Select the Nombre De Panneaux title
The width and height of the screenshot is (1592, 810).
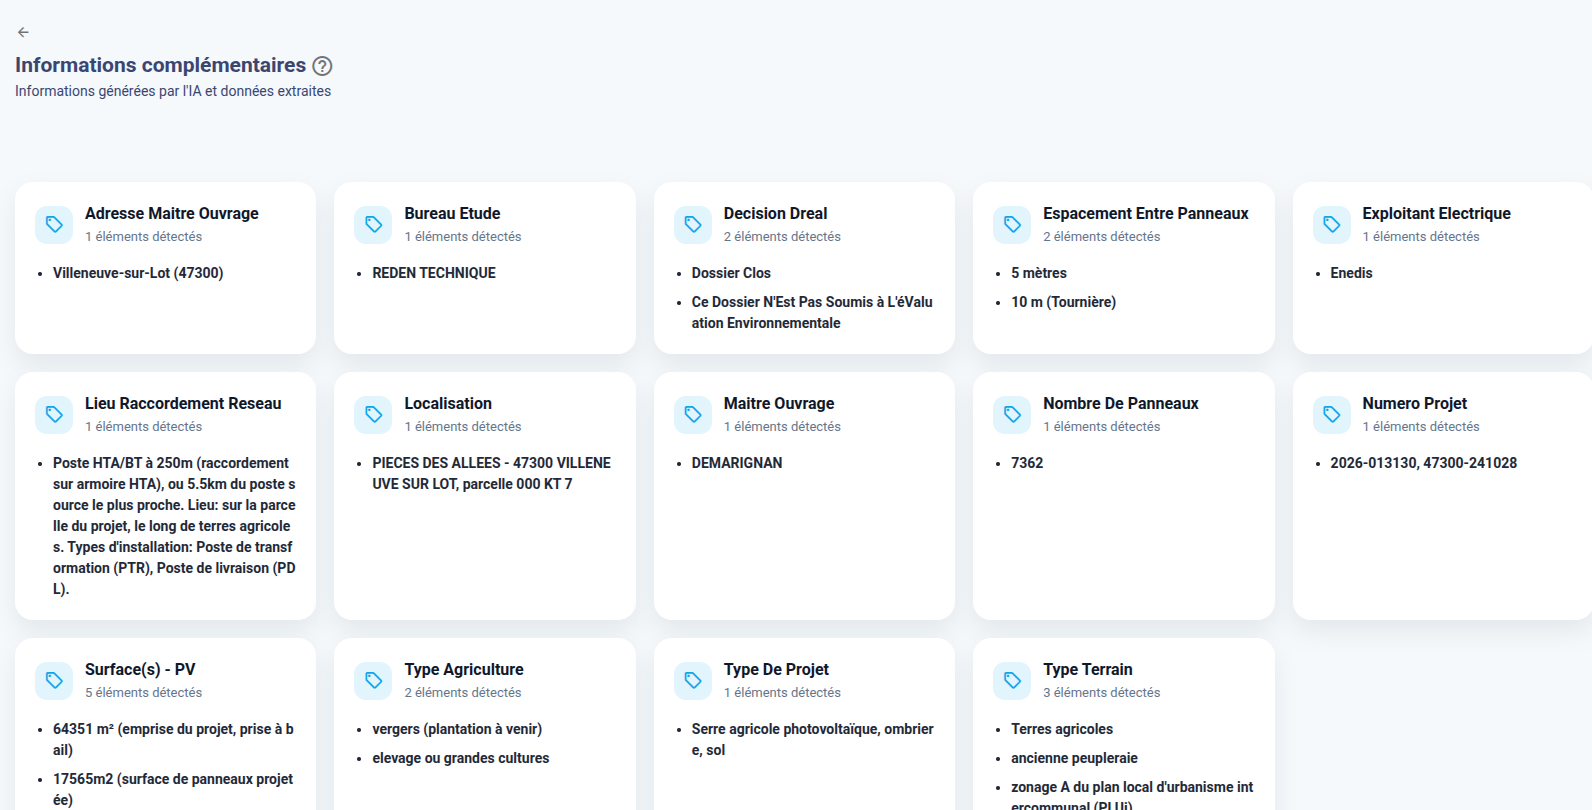1120,403
